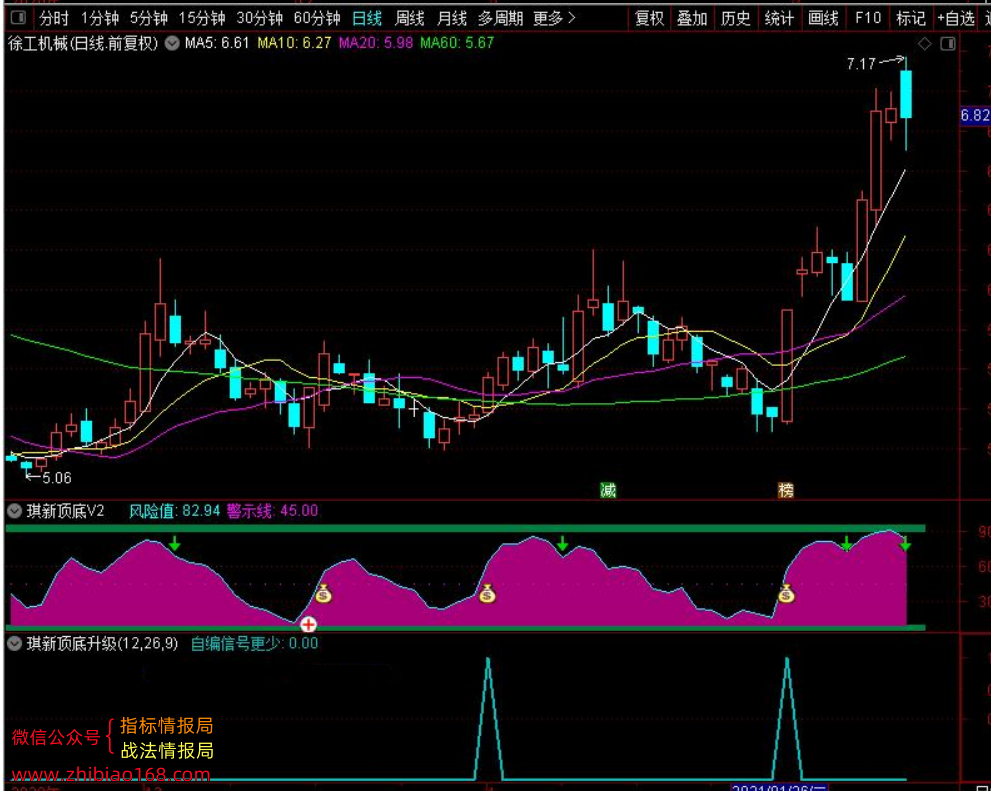Viewport: 991px width, 791px height.
Task: Open the www.zhibiao168.com link
Action: point(111,775)
